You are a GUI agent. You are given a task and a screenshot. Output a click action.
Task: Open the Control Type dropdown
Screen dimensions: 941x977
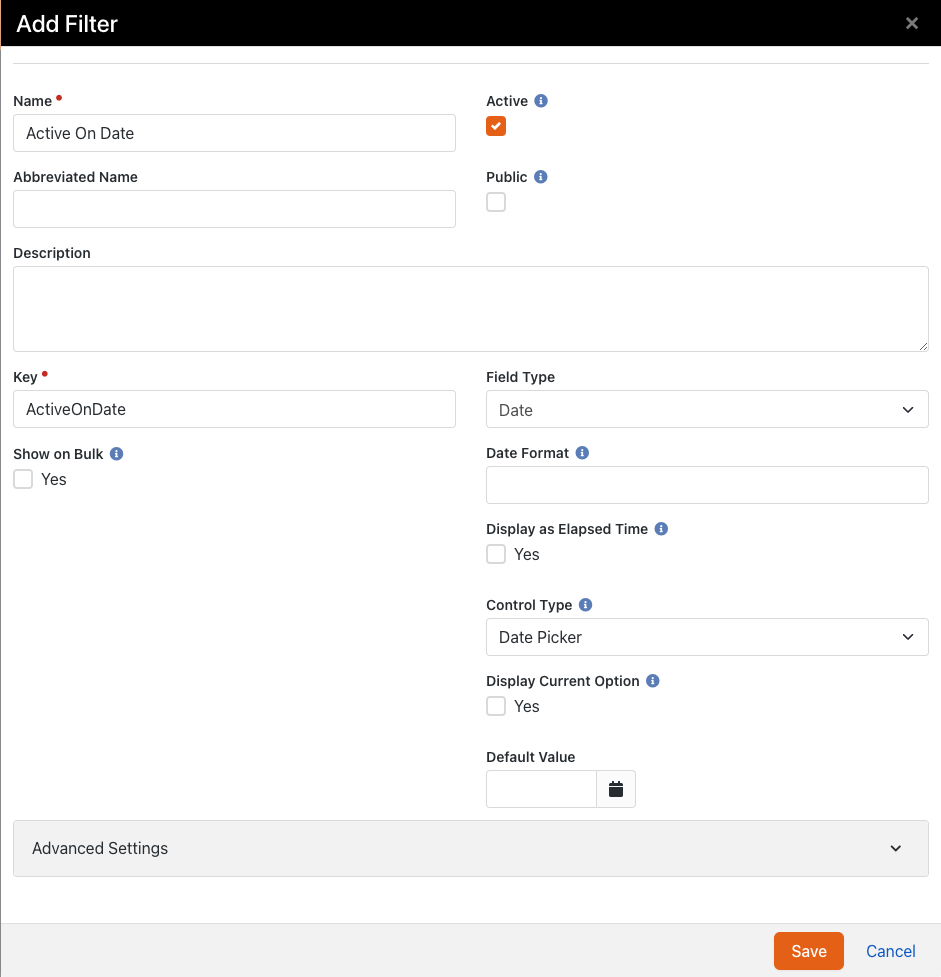point(707,637)
